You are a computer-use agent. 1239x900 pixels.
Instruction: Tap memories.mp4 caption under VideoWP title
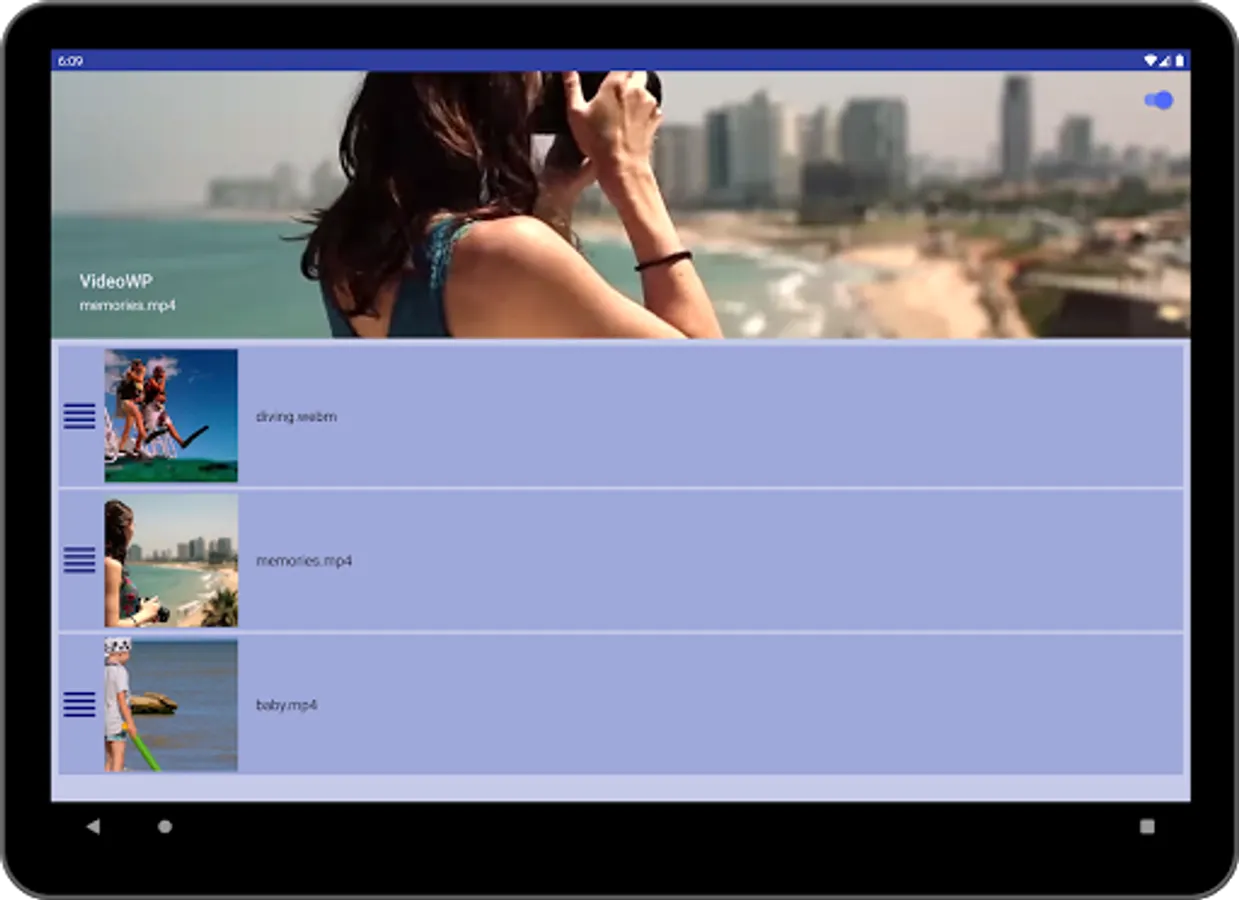tap(128, 305)
